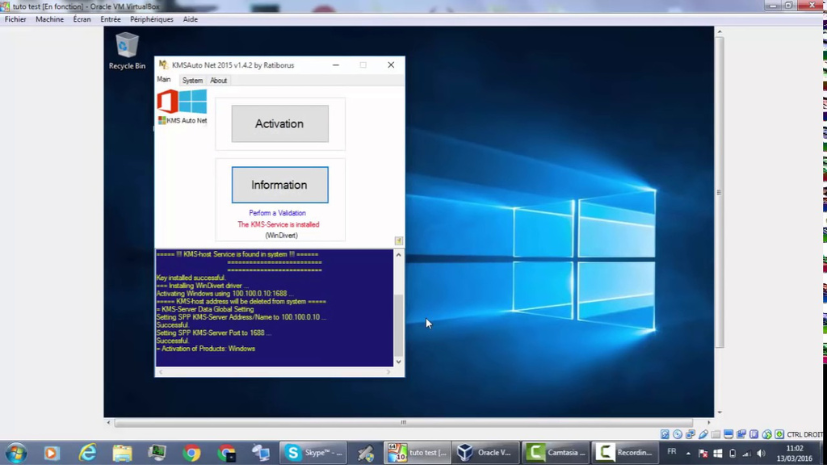Switch to the System tab
The width and height of the screenshot is (827, 465).
click(x=192, y=81)
